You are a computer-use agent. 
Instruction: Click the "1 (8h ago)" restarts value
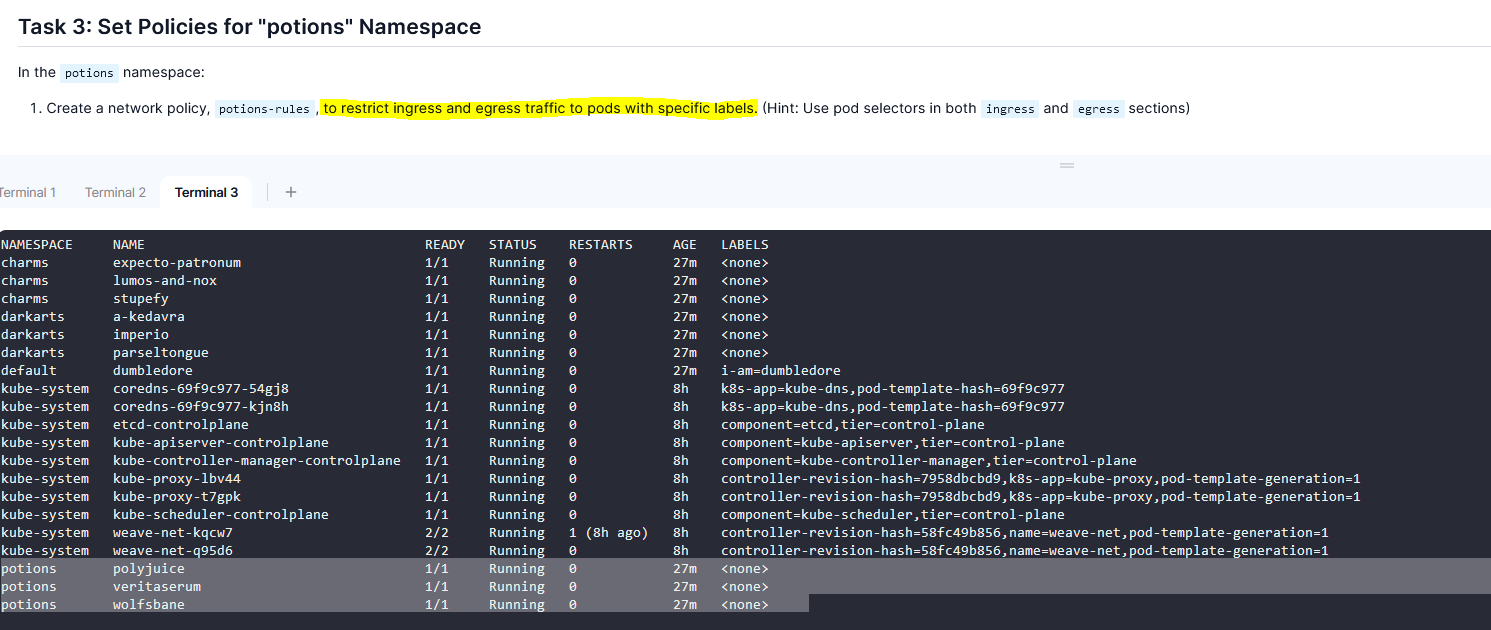(x=609, y=532)
